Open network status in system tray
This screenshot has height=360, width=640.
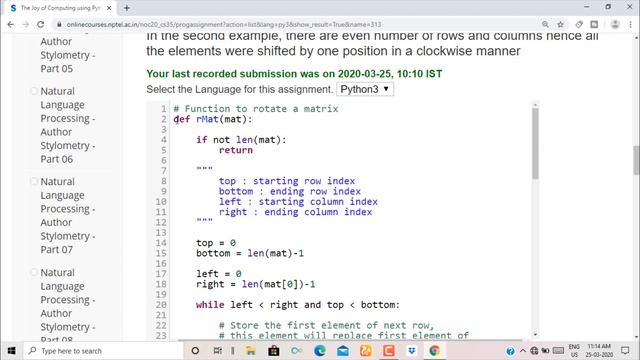click(x=534, y=351)
